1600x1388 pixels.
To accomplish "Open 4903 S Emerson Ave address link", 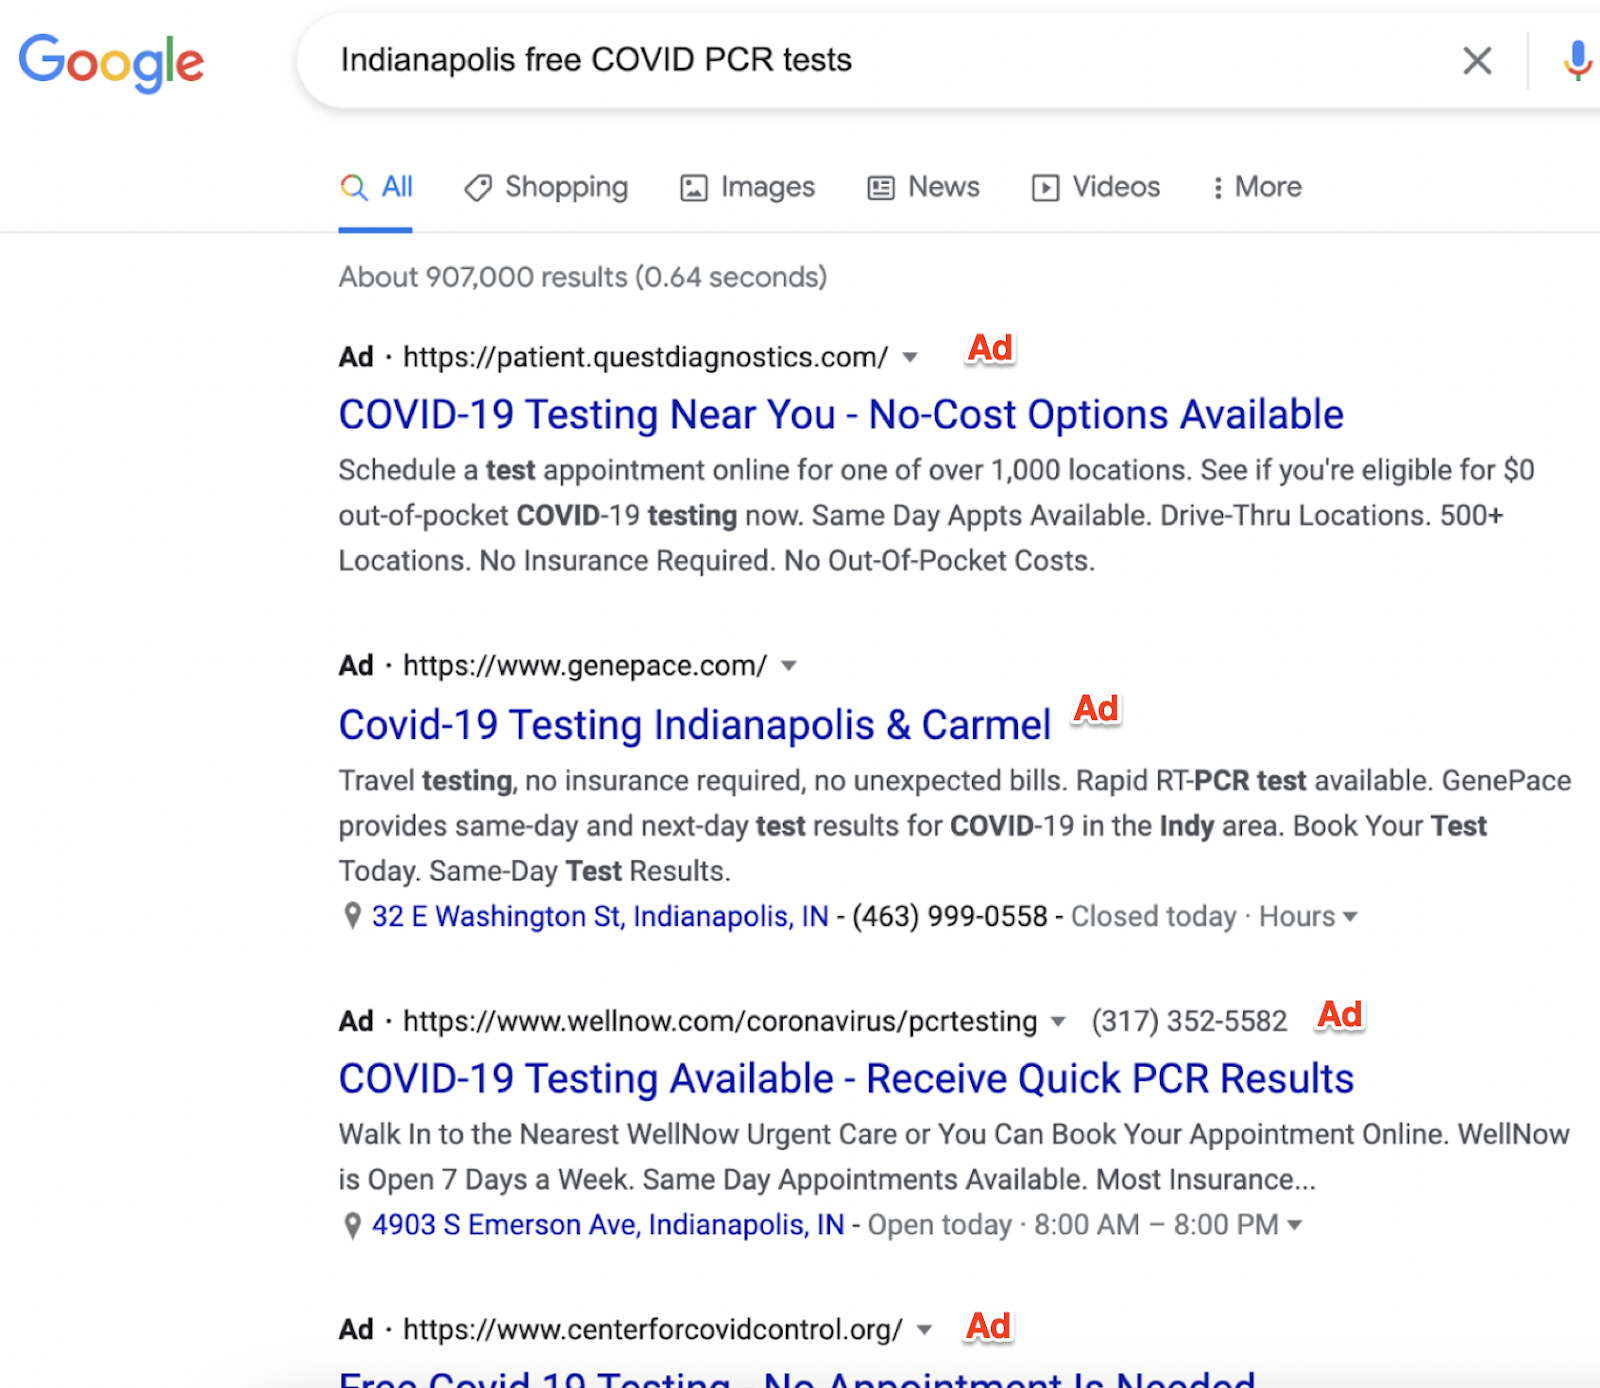I will (x=608, y=1225).
